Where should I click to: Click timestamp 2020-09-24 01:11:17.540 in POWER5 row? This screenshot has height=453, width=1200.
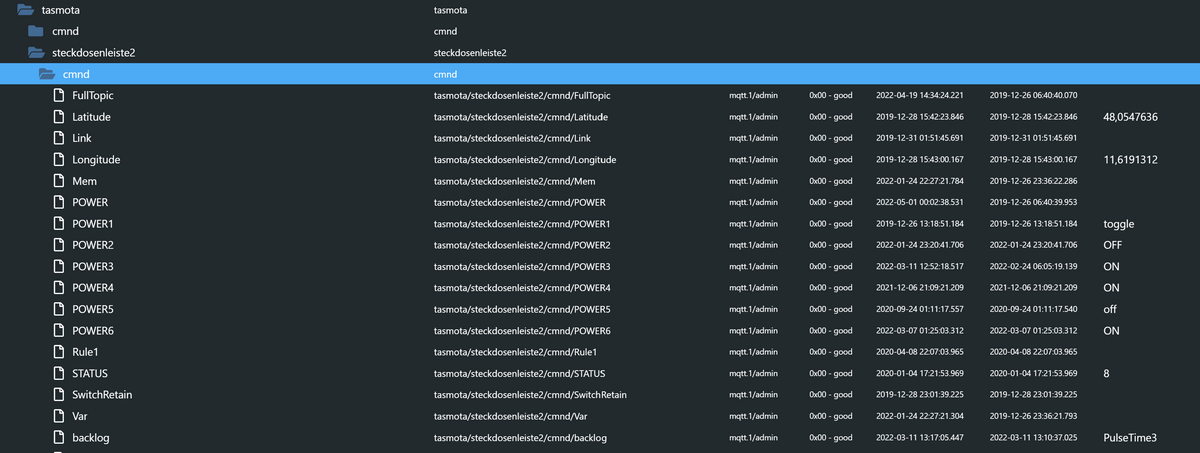pos(1033,309)
